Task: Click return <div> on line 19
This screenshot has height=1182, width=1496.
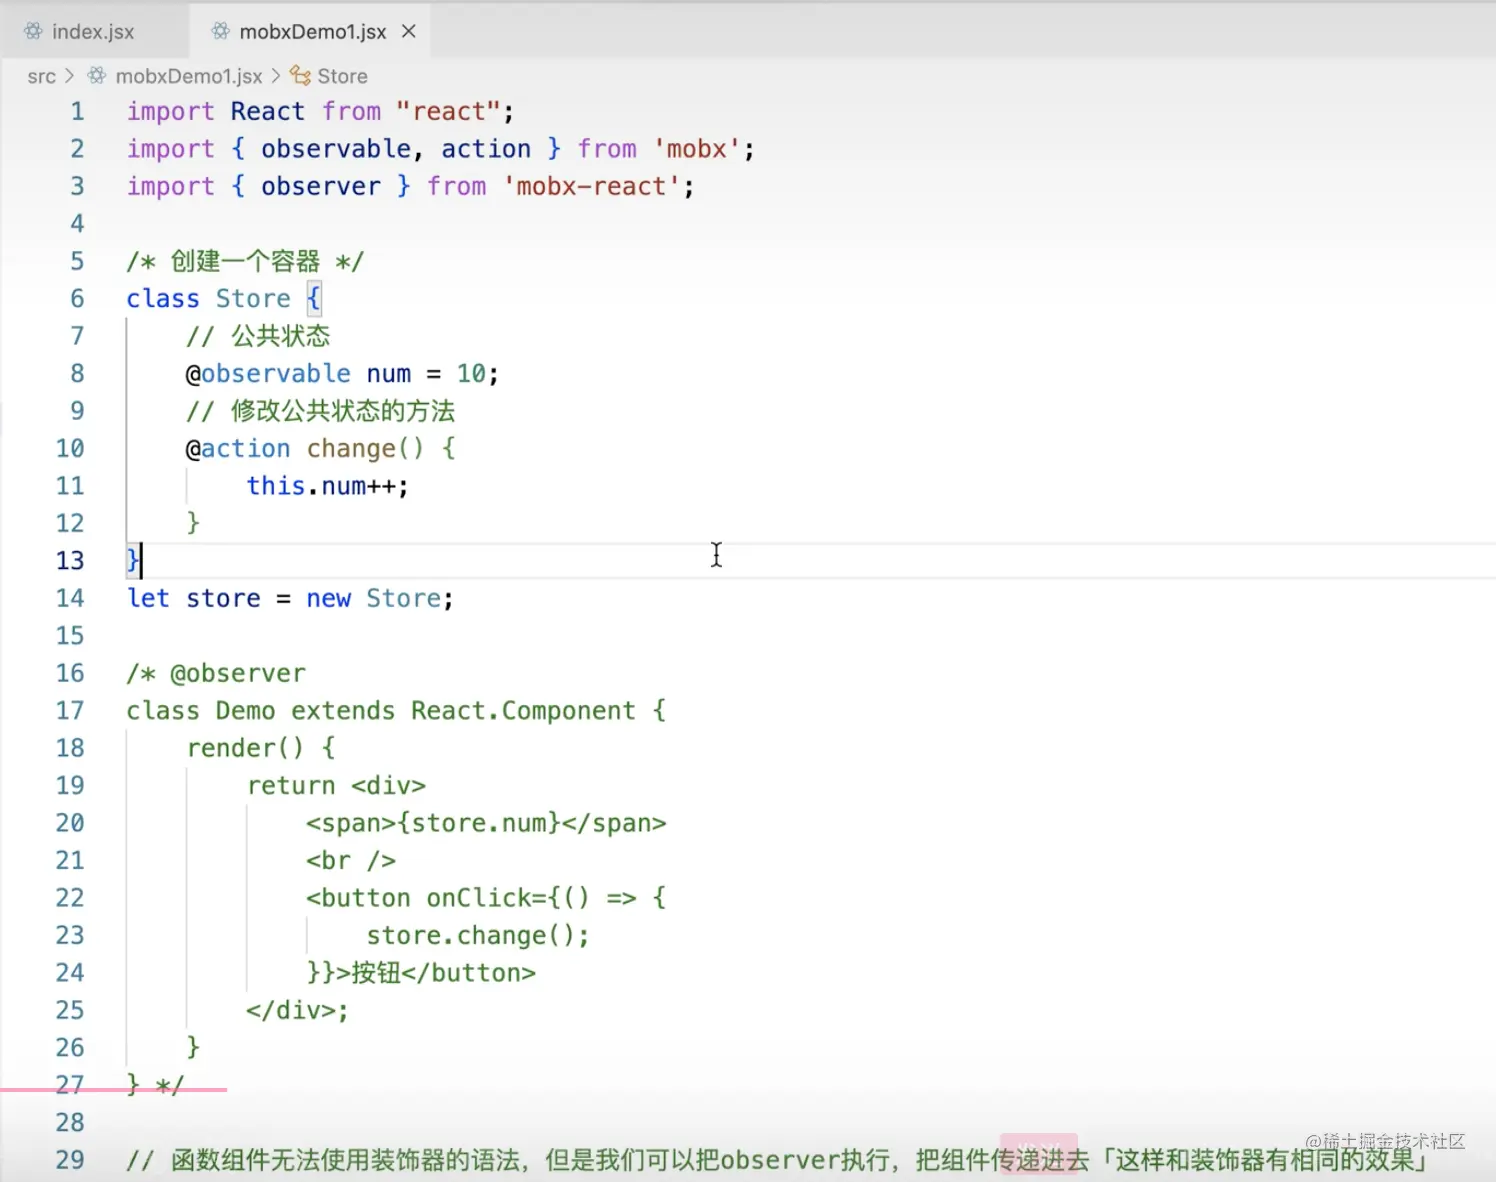Action: pos(336,785)
